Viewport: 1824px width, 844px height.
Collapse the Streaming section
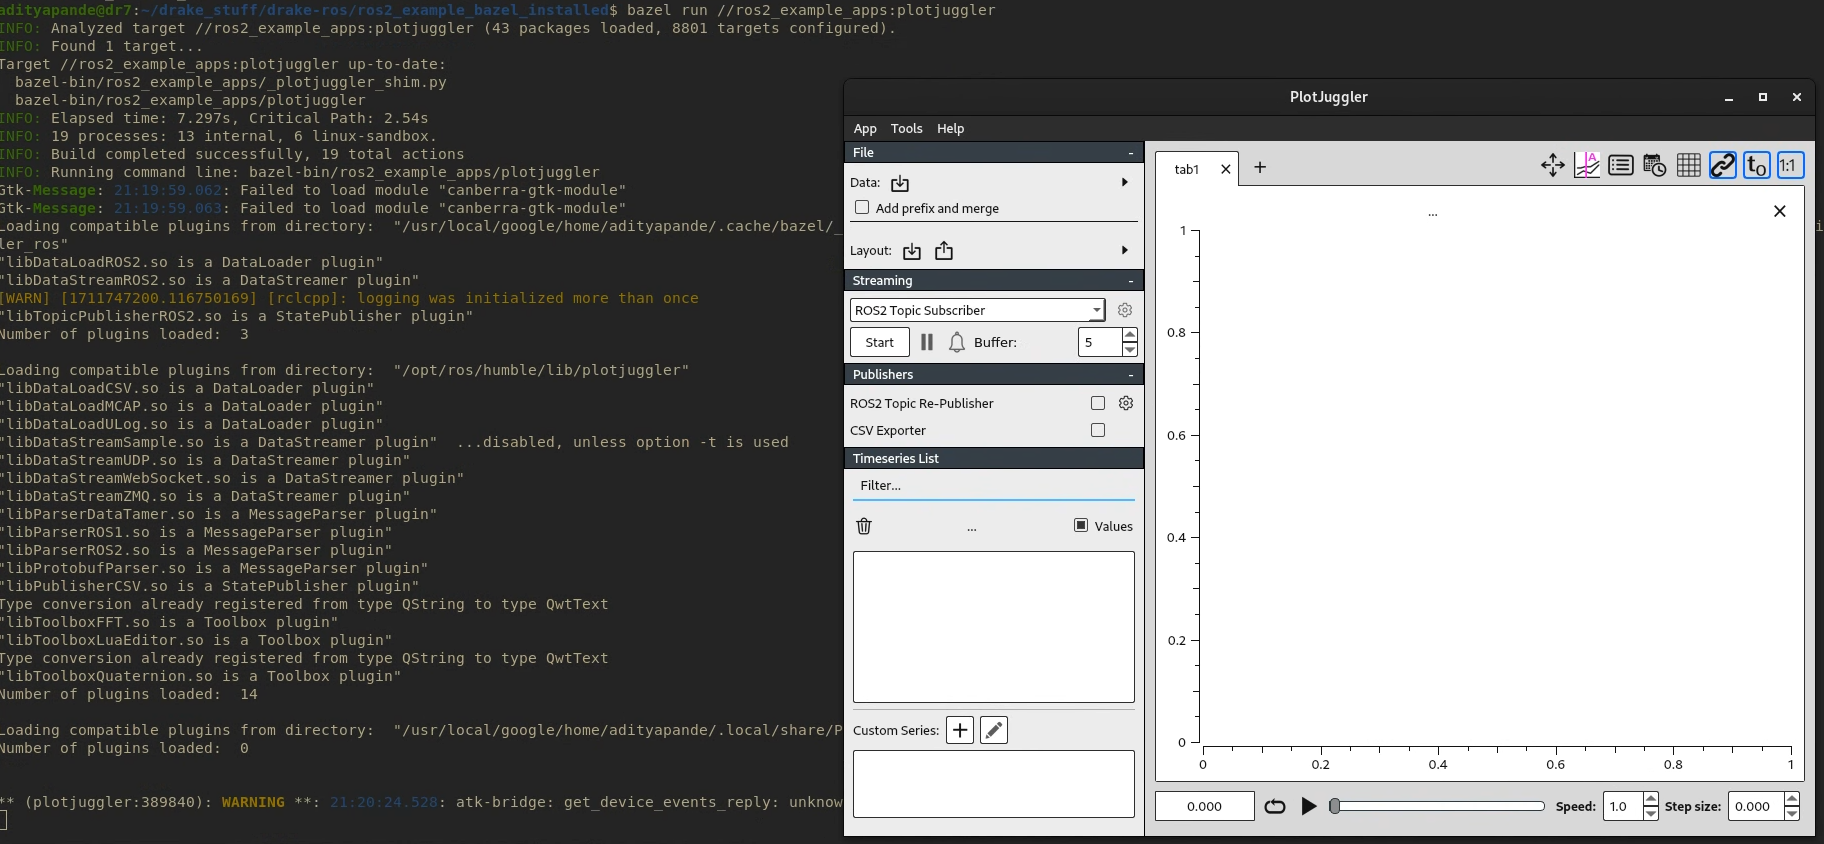click(x=1131, y=281)
